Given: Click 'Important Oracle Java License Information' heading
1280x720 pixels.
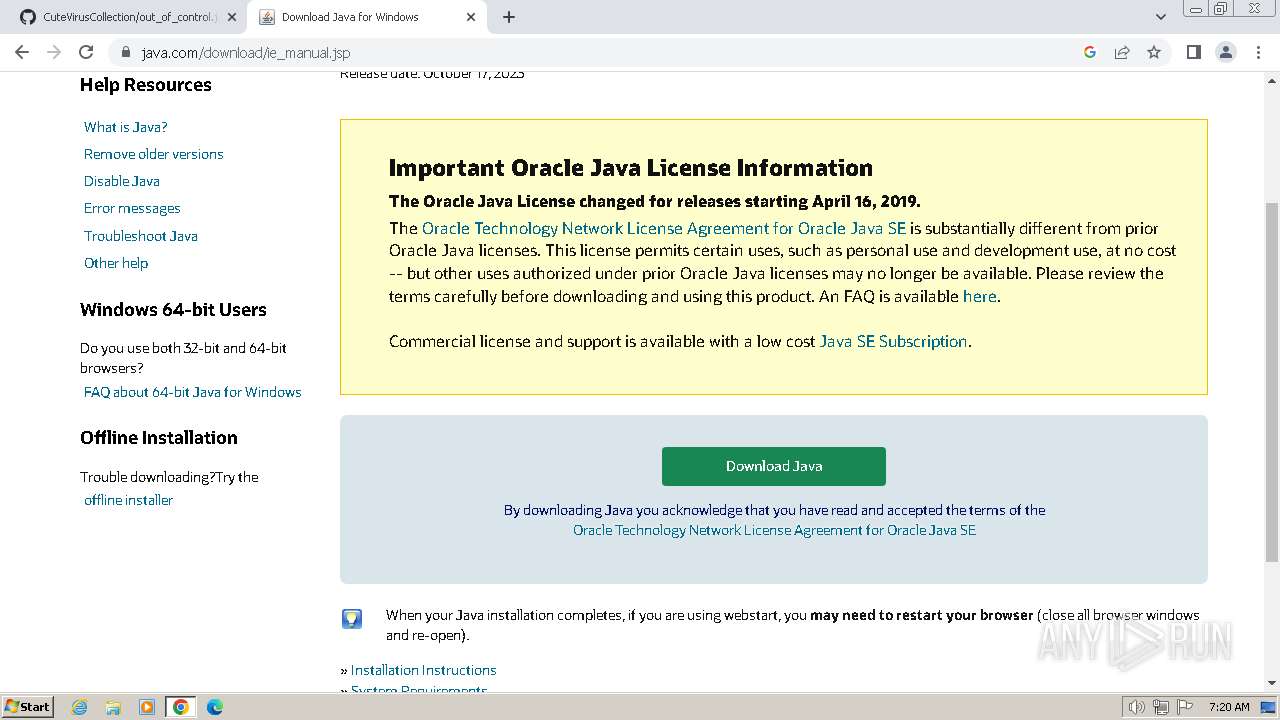Looking at the screenshot, I should [631, 168].
